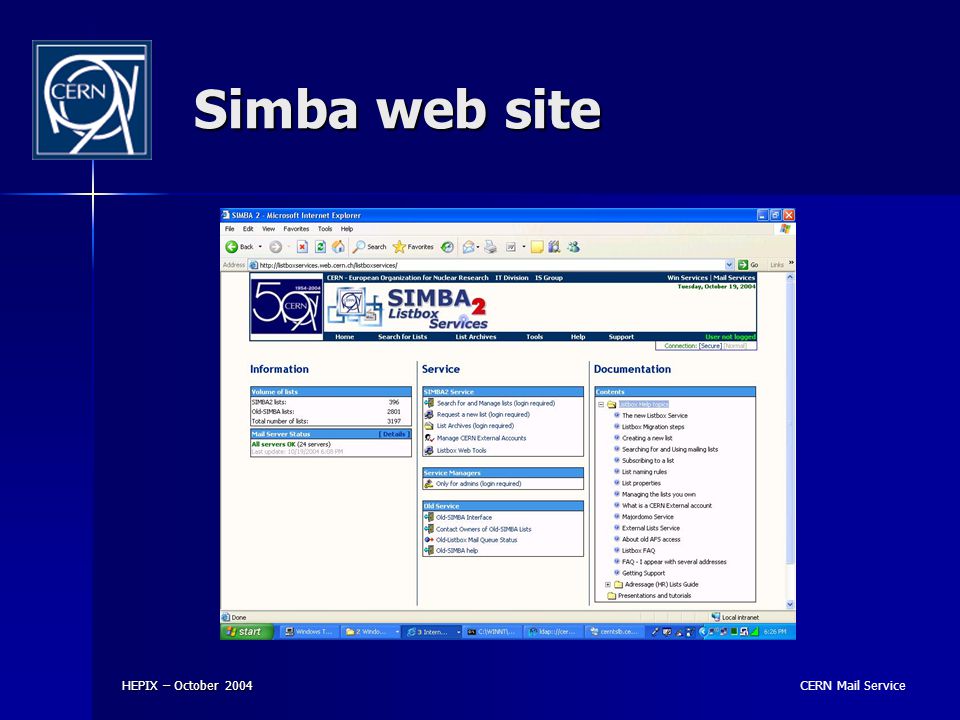Screen dimensions: 960x720
Task: Click the Go button beside address bar
Action: pyautogui.click(x=748, y=264)
